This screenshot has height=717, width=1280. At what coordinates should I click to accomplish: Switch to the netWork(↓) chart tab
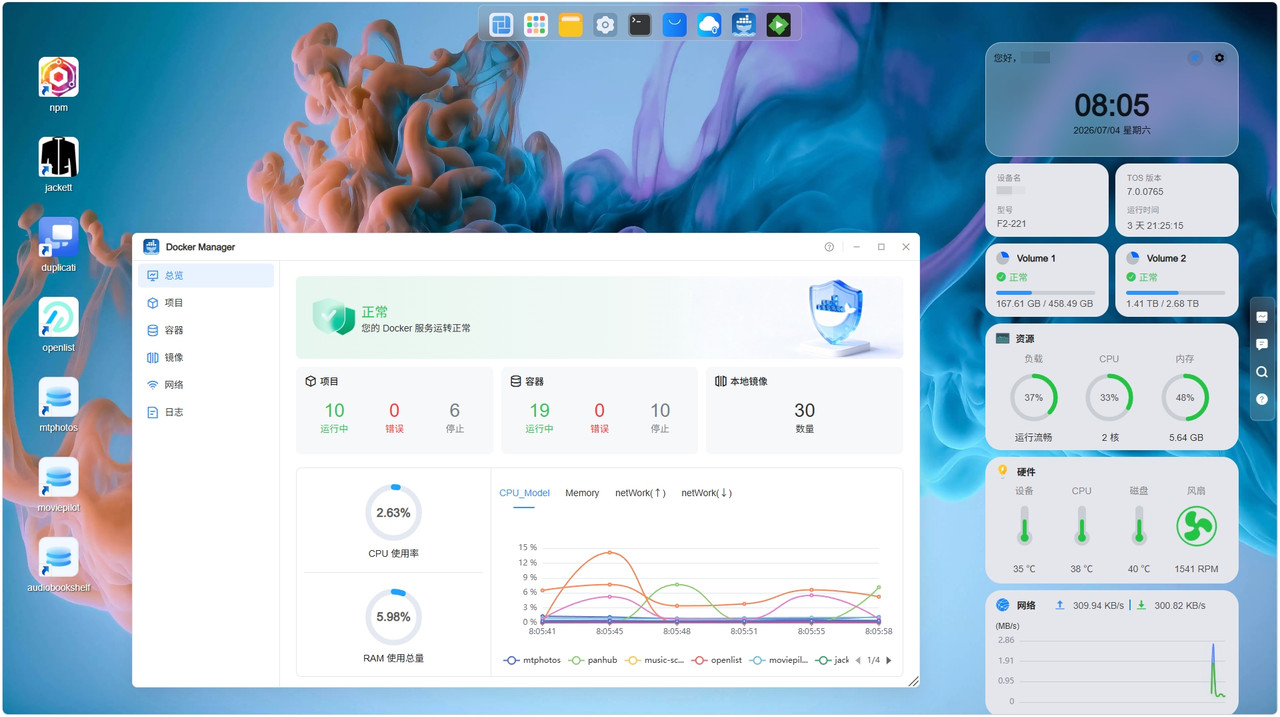tap(706, 493)
